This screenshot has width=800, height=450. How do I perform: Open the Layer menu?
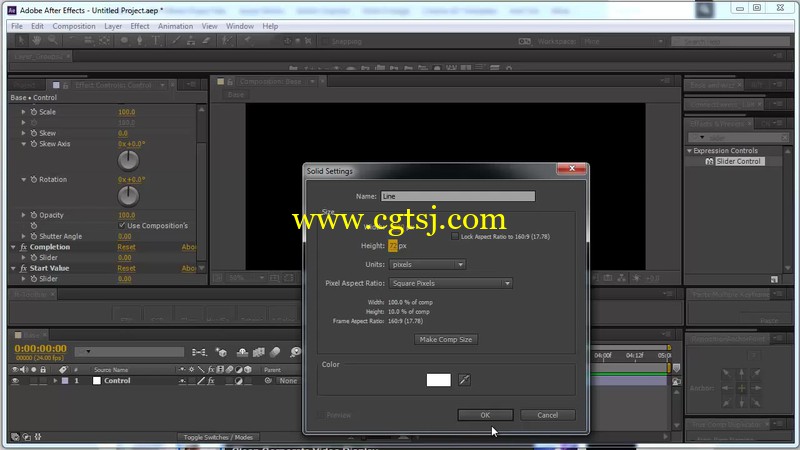[113, 26]
